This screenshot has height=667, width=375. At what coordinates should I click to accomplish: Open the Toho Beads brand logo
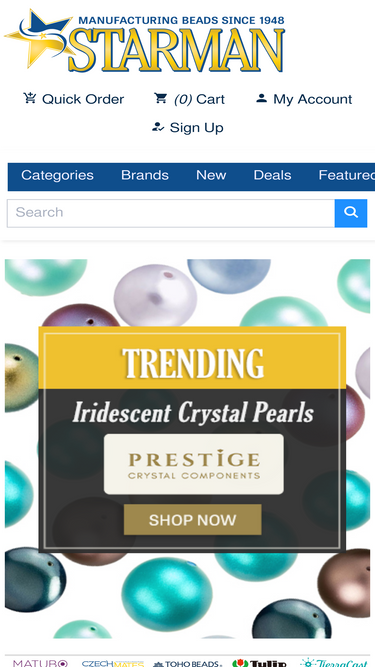coord(188,664)
